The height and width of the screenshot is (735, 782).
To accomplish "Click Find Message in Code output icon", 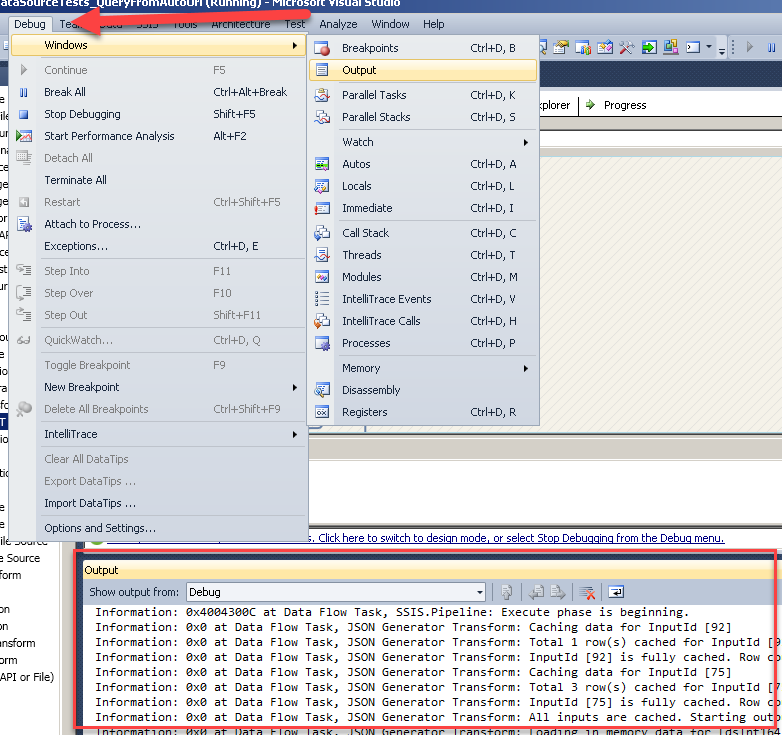I will (506, 592).
